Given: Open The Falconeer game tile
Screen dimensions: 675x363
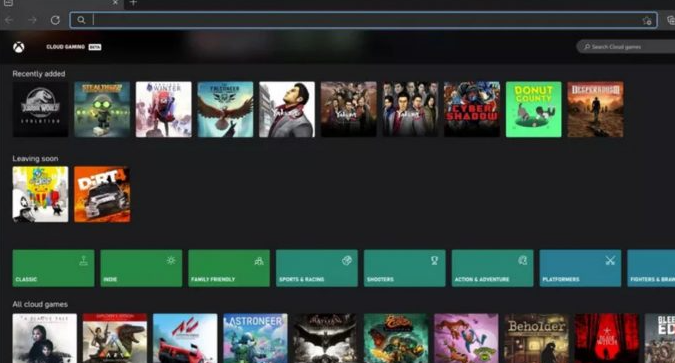Looking at the screenshot, I should (x=225, y=109).
